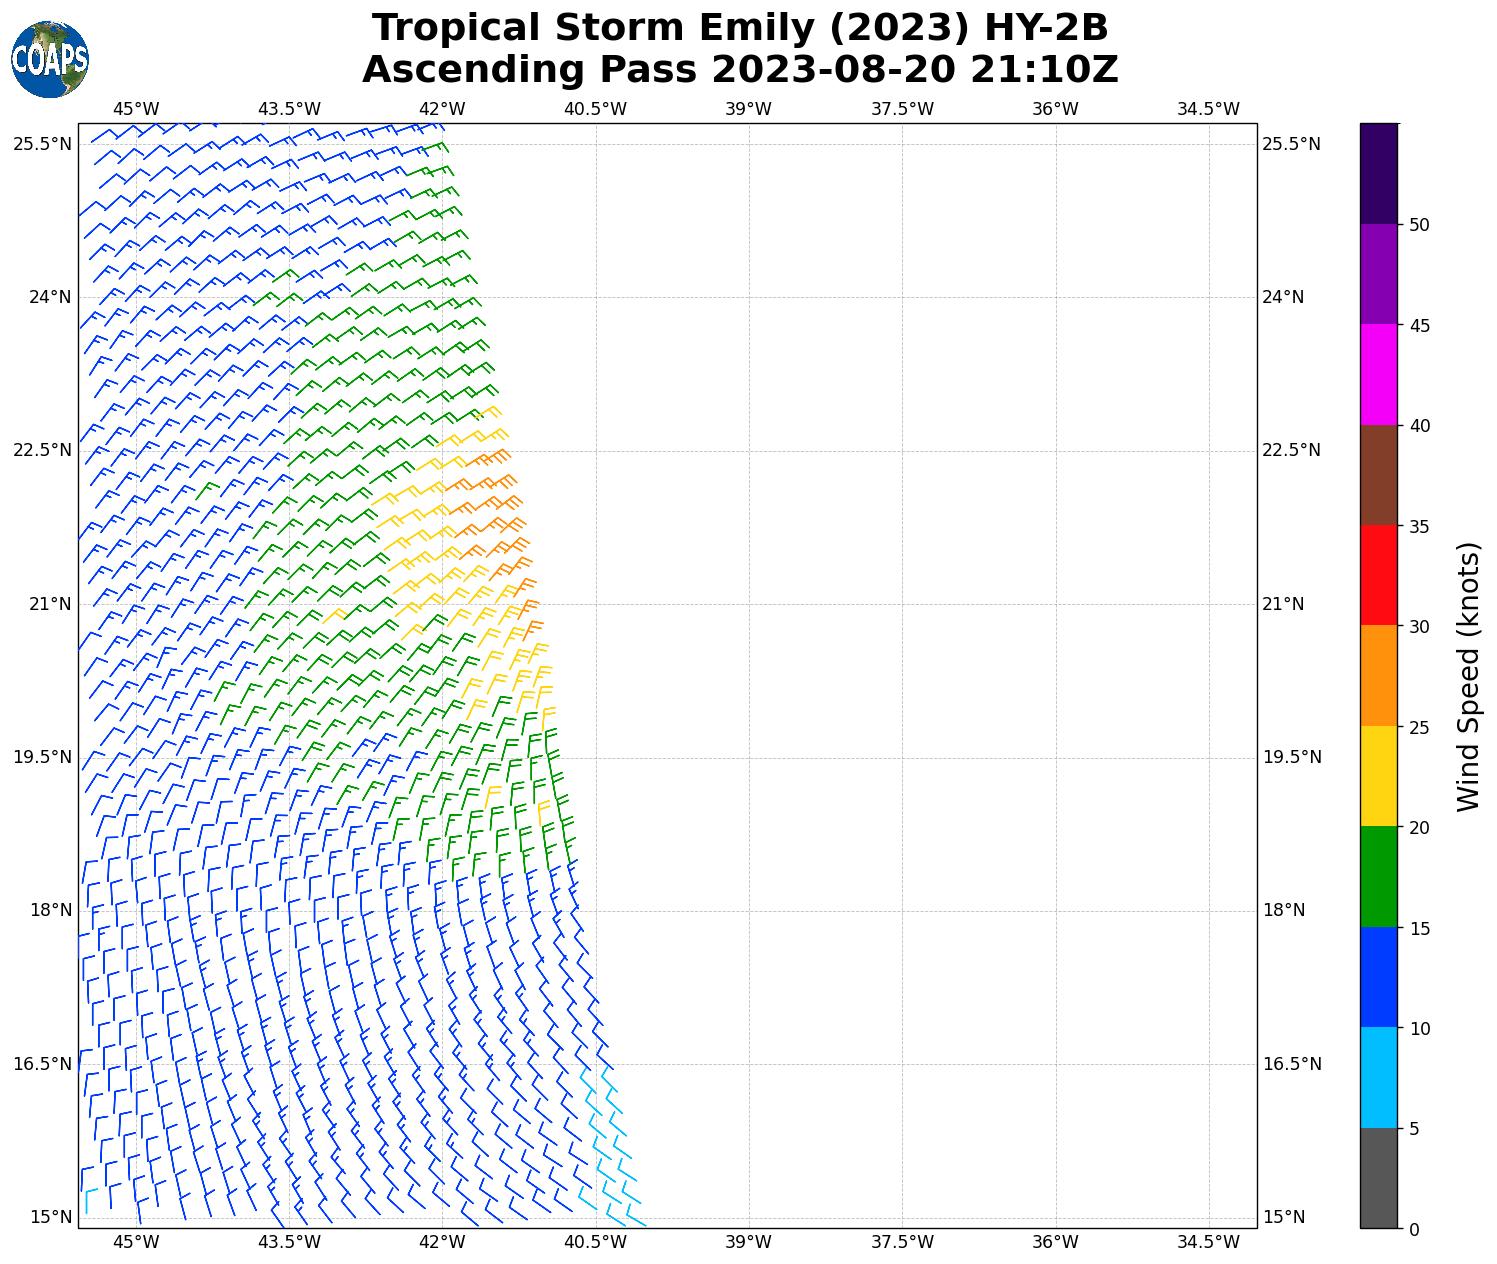Click the darkest purple band above 50 knots
The image size is (1497, 1264).
click(x=1378, y=173)
